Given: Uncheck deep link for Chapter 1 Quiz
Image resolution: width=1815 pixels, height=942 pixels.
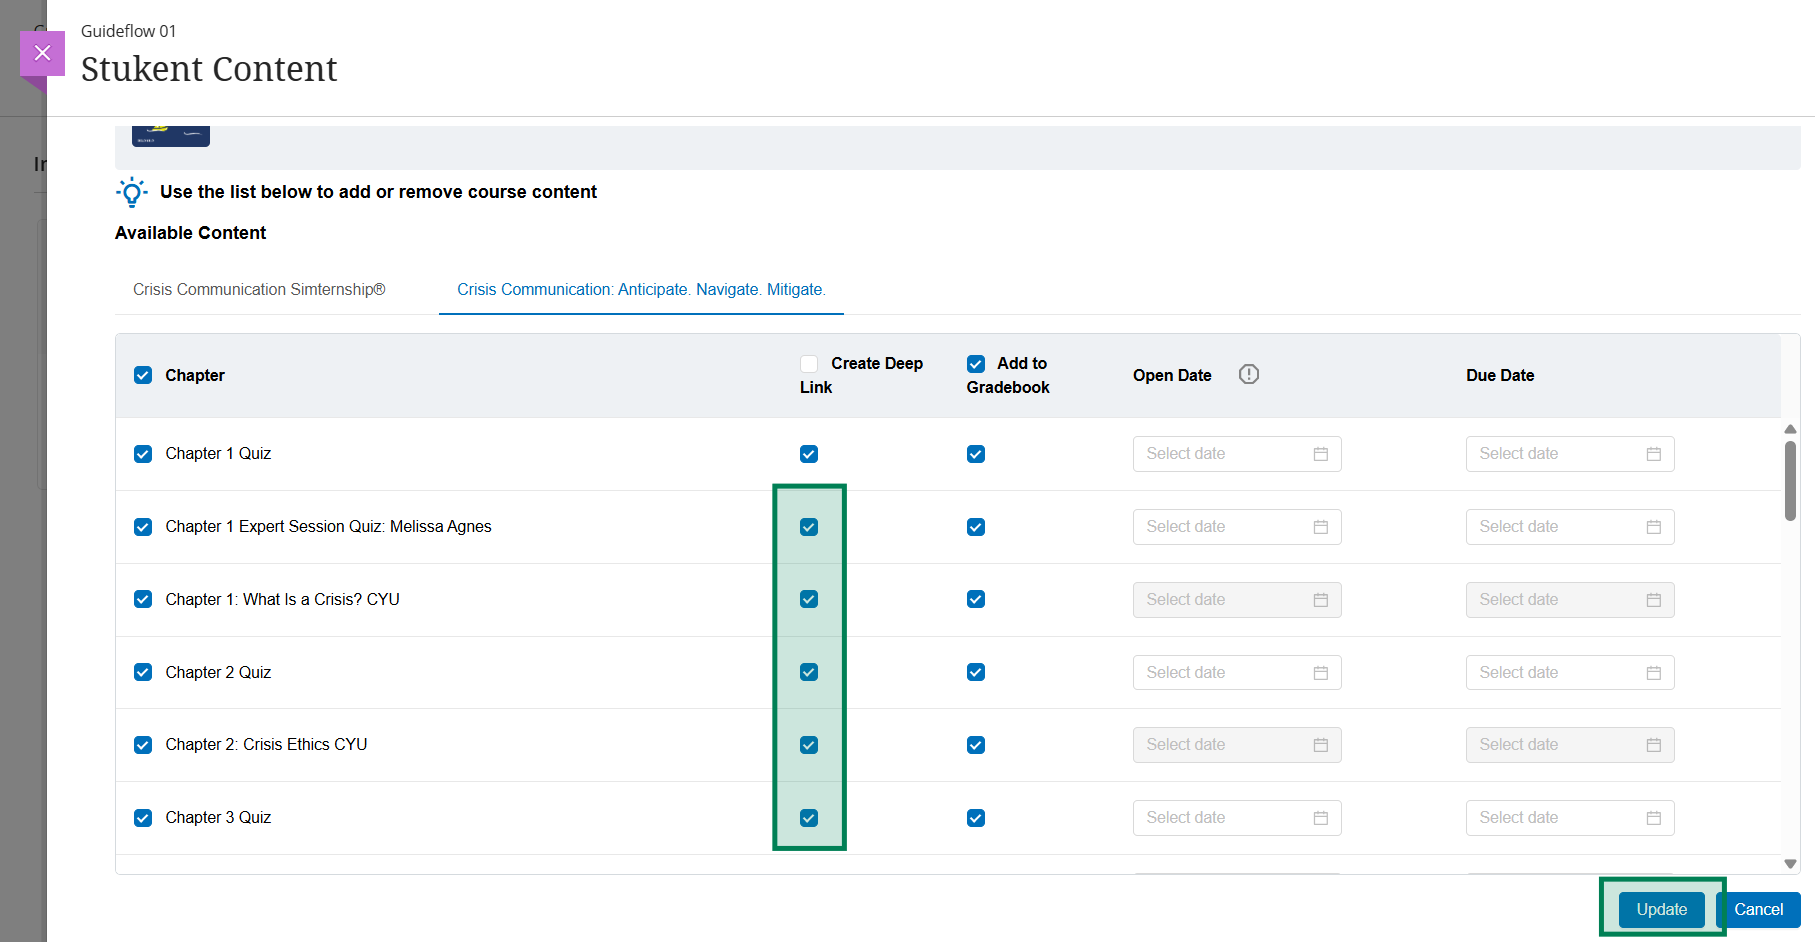Looking at the screenshot, I should pos(809,454).
